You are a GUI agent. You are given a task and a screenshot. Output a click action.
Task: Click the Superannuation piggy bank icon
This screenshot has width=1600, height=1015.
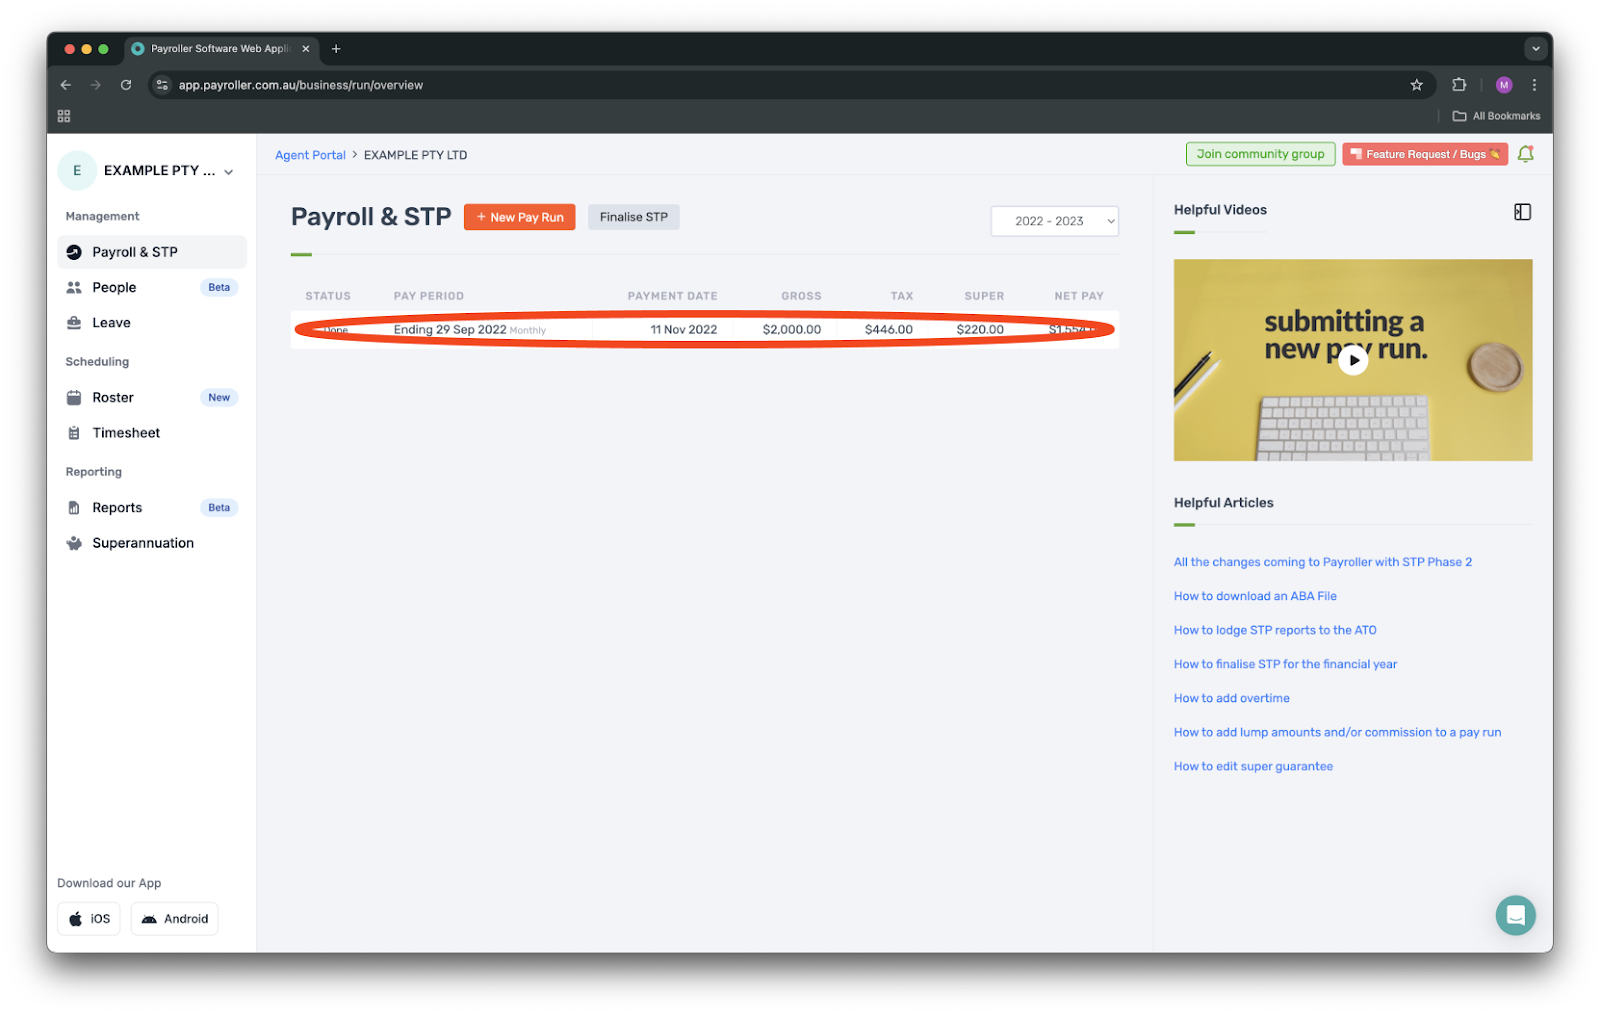pos(74,543)
